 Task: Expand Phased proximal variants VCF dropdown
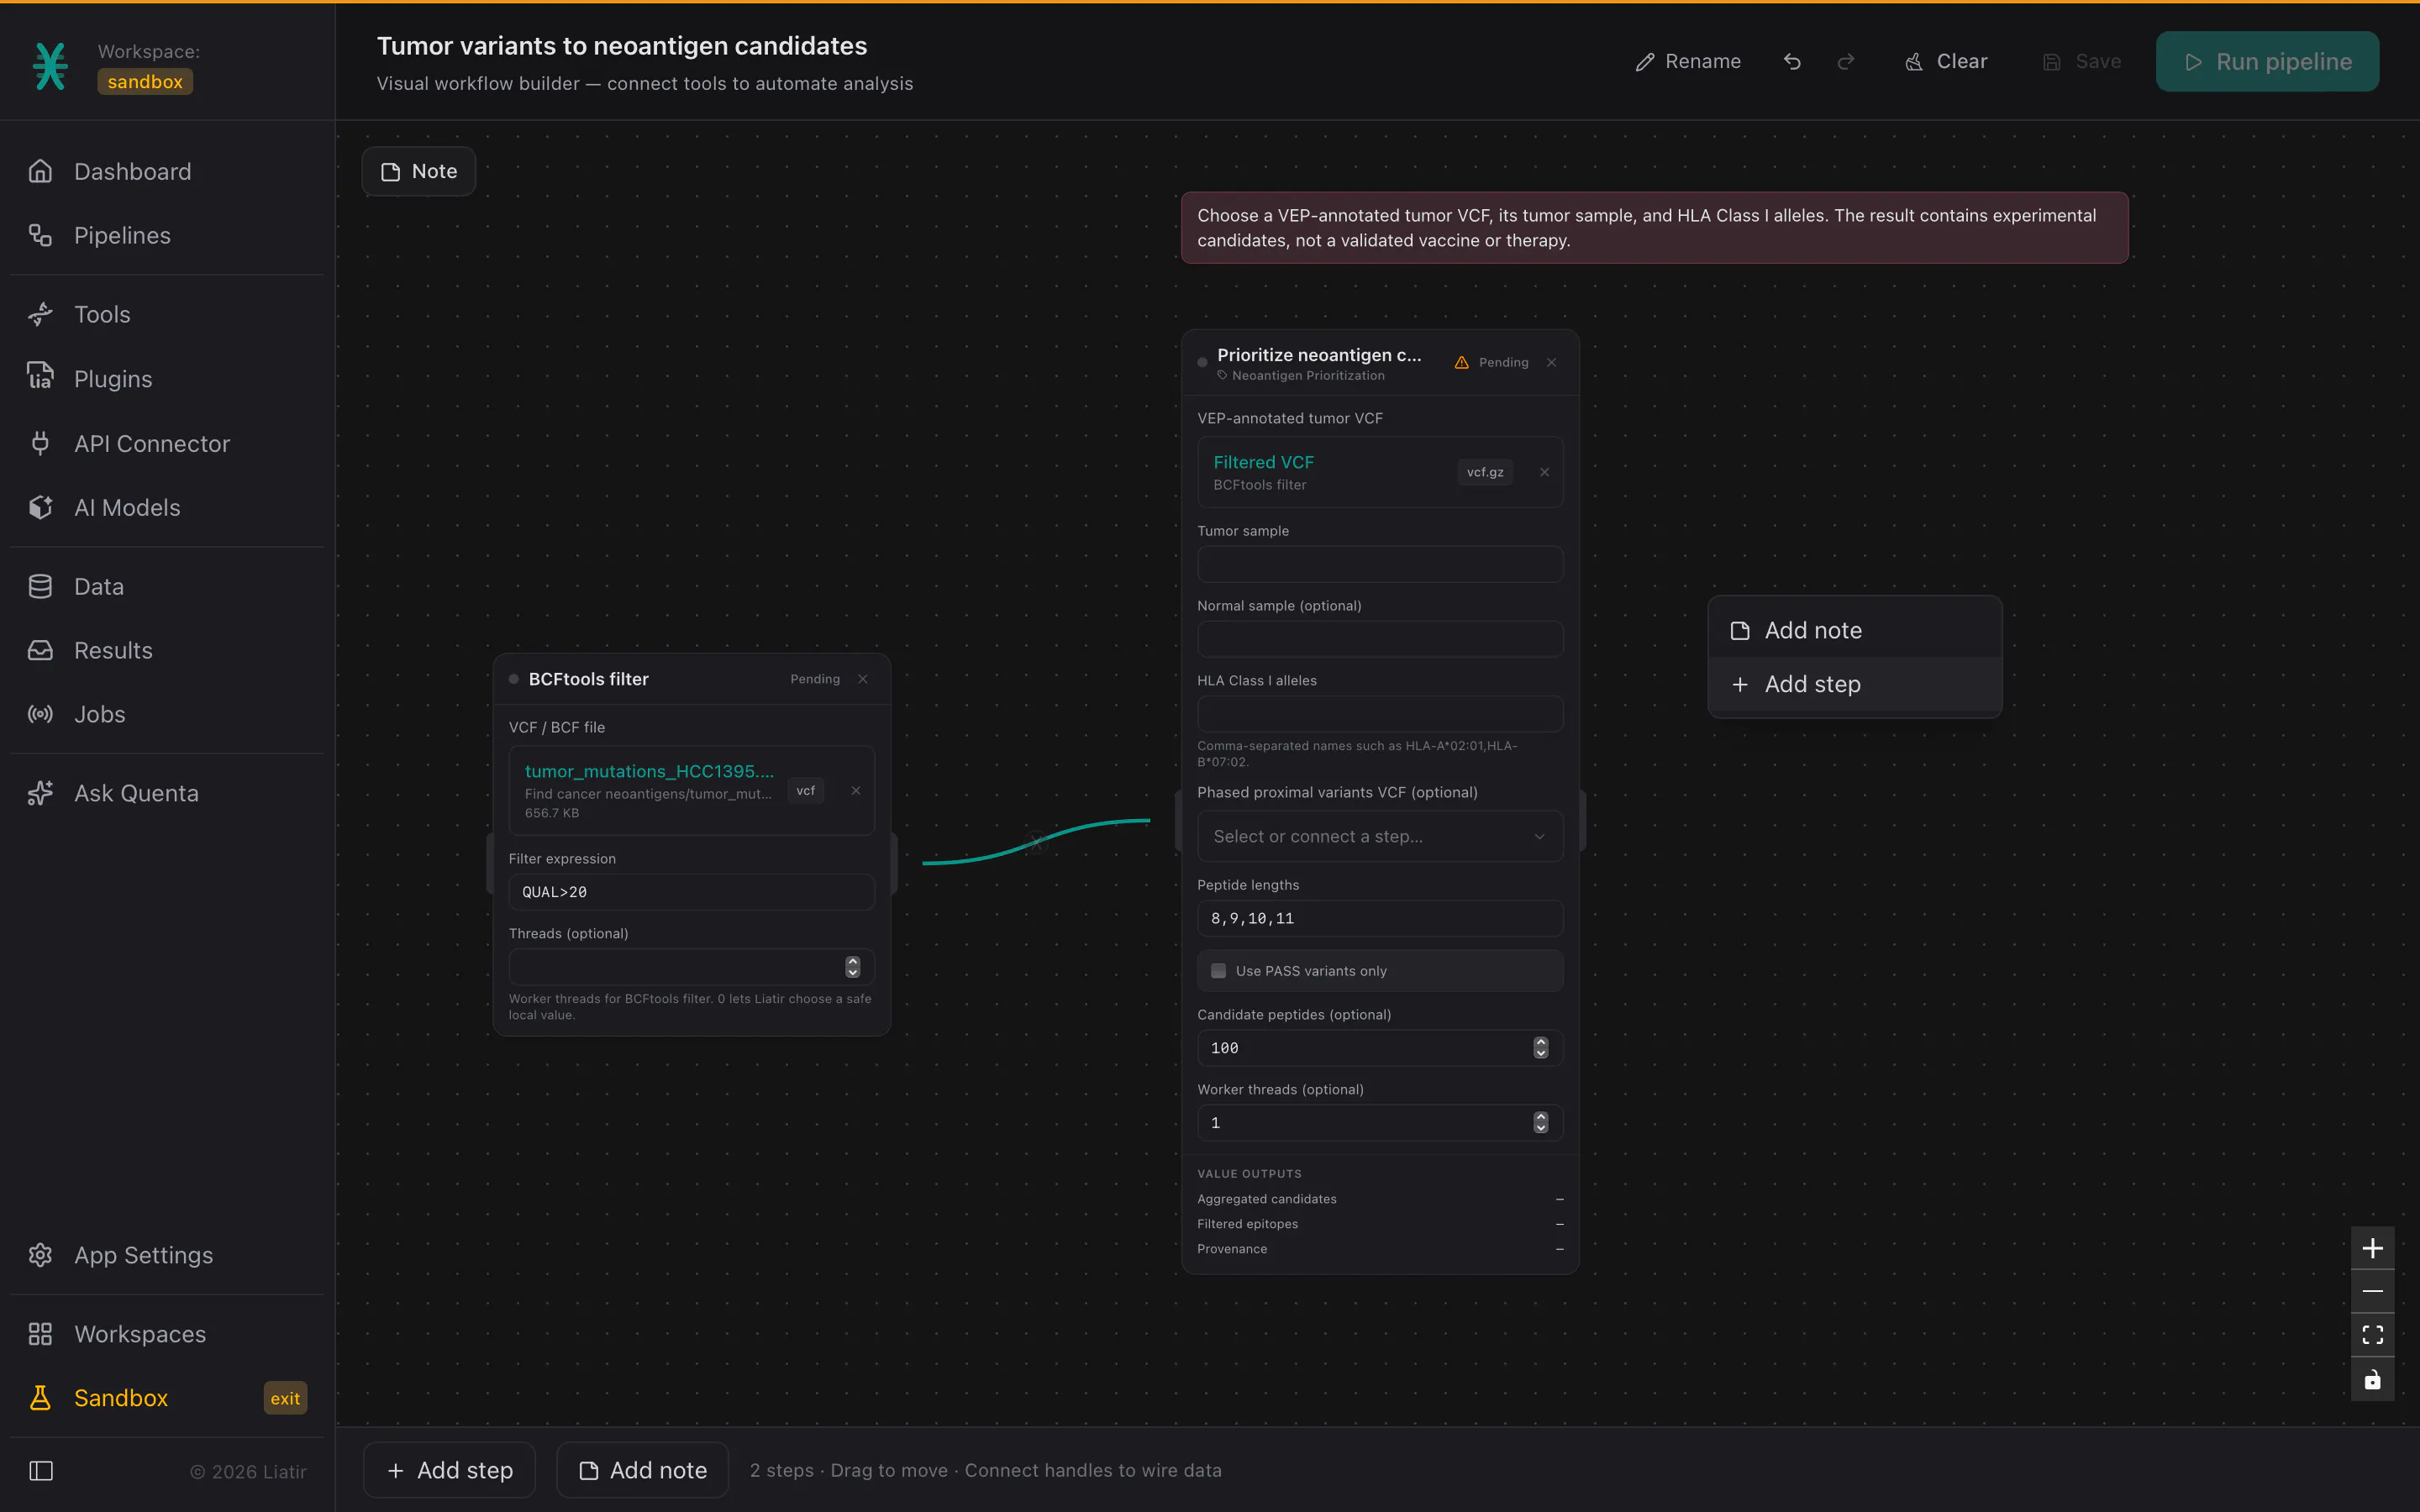(x=1380, y=836)
